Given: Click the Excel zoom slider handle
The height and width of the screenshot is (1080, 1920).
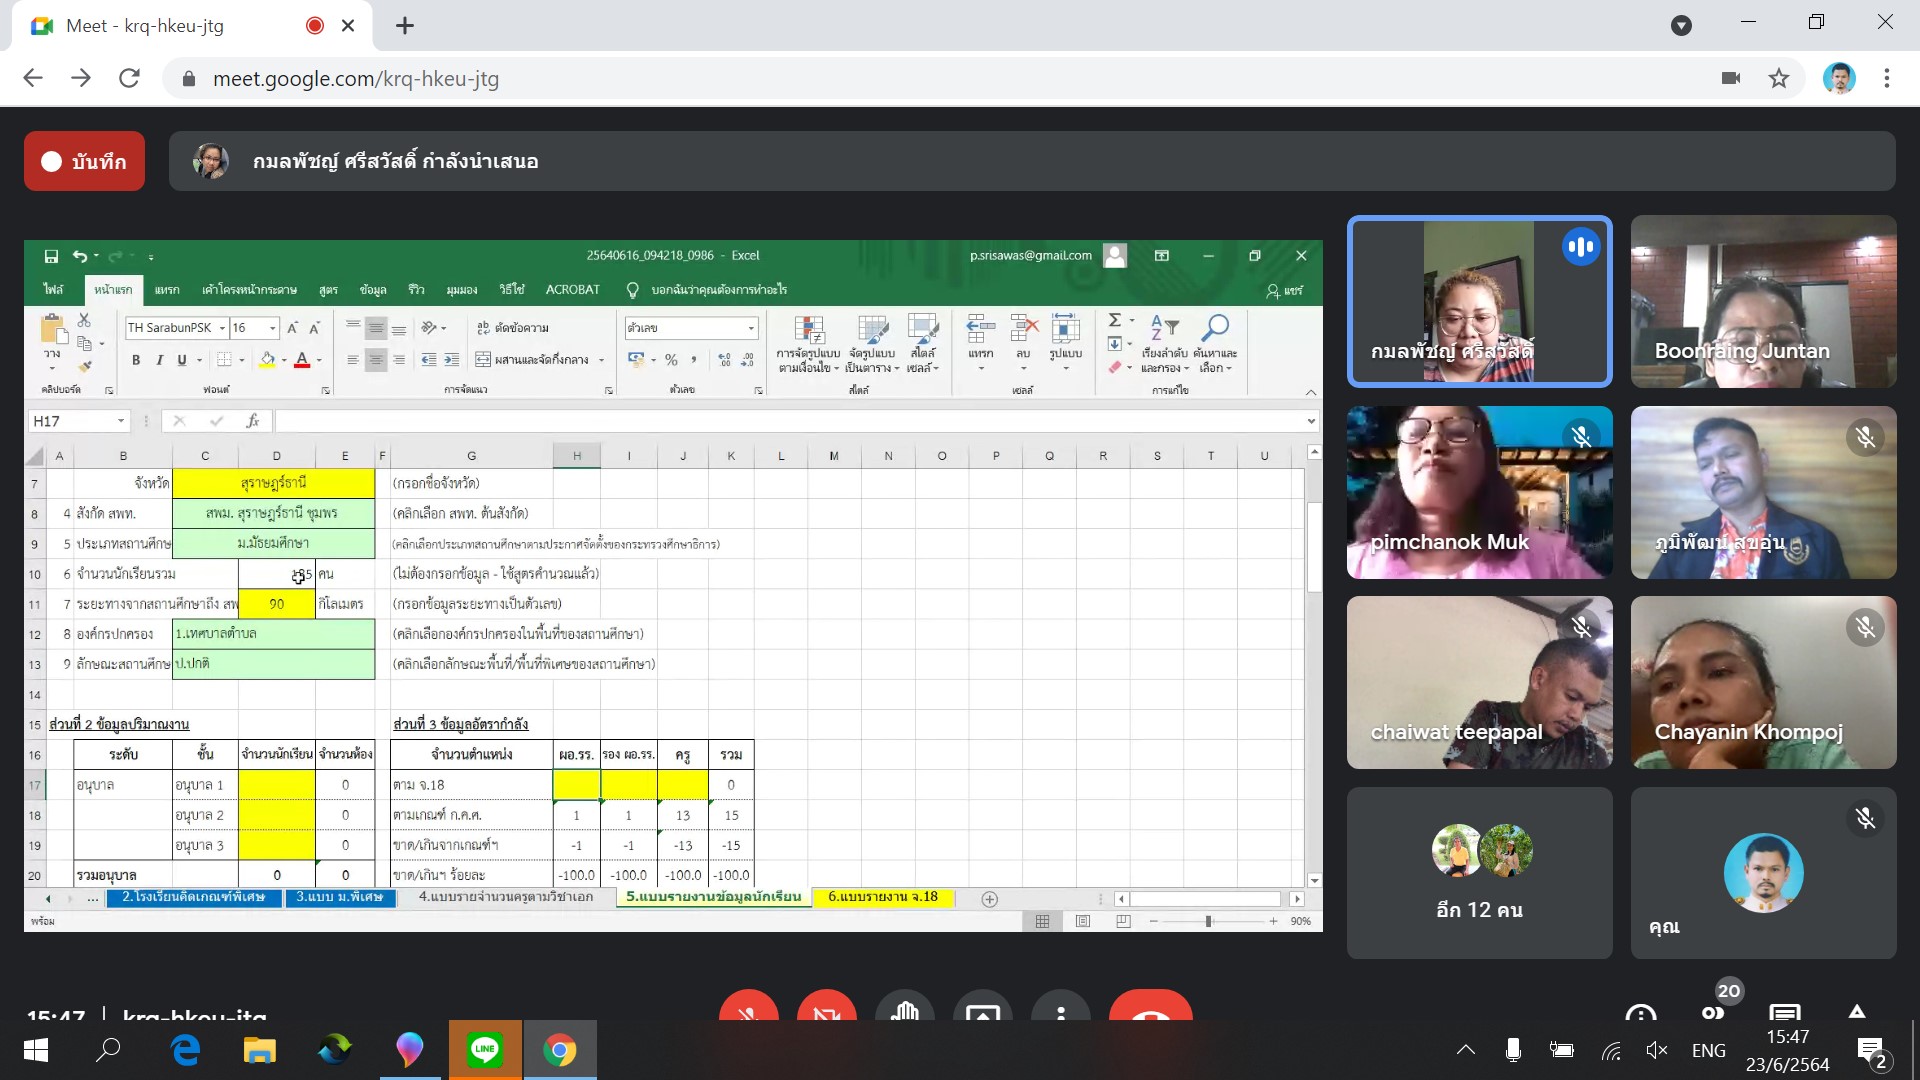Looking at the screenshot, I should (x=1208, y=921).
